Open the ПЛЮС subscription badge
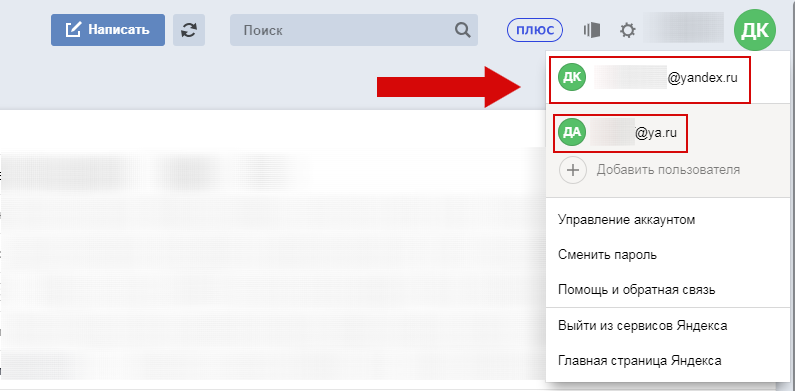The width and height of the screenshot is (795, 391). click(x=535, y=30)
